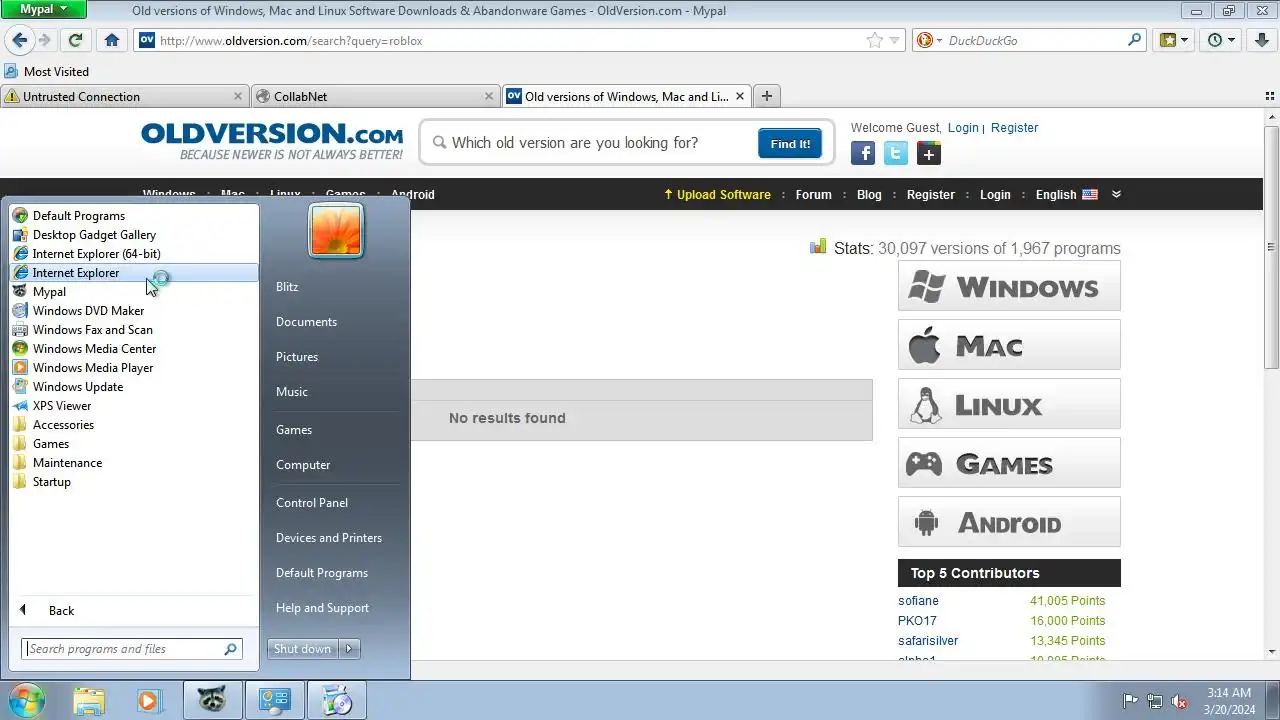The width and height of the screenshot is (1280, 720).
Task: Open Computer from Start menu
Action: pos(303,465)
